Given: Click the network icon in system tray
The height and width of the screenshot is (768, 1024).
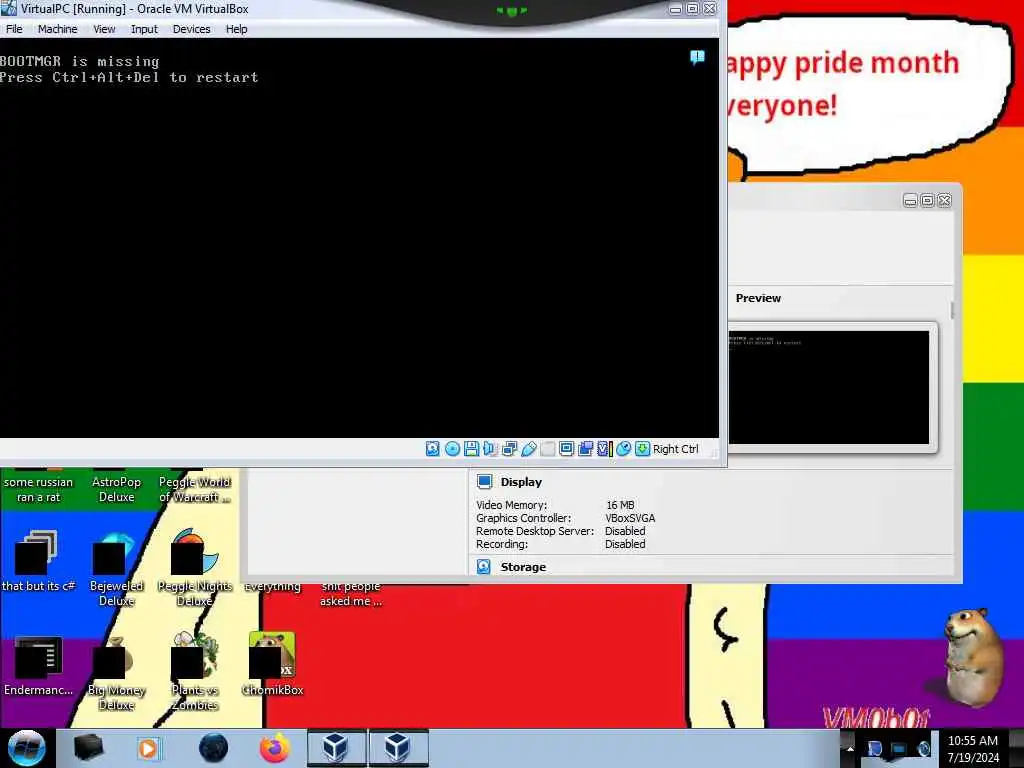Looking at the screenshot, I should (x=899, y=749).
